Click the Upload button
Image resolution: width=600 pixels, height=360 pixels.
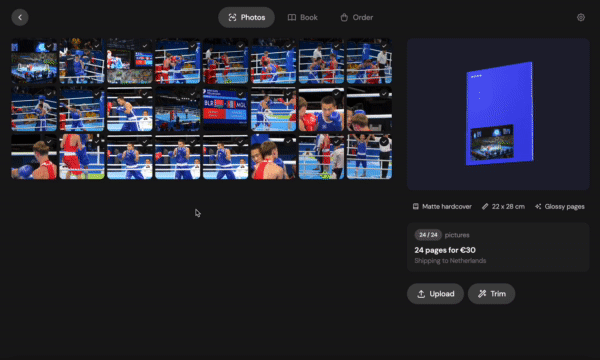pos(435,294)
